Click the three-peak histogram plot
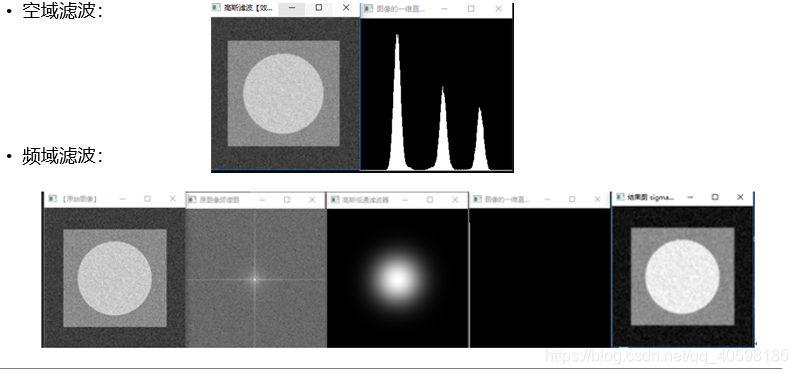 [x=437, y=94]
